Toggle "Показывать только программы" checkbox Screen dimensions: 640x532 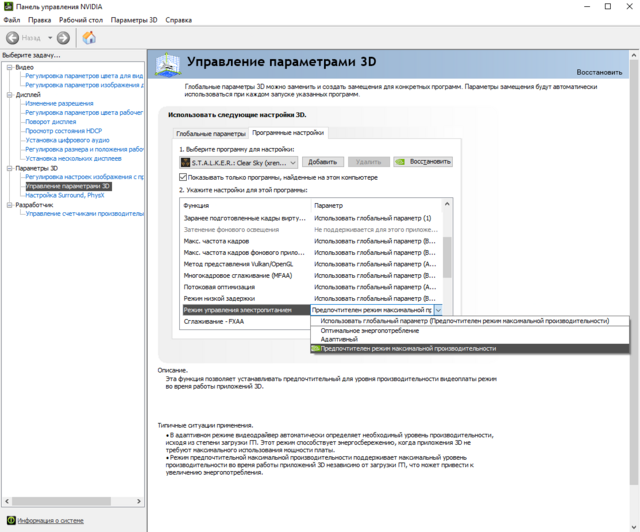(x=183, y=176)
